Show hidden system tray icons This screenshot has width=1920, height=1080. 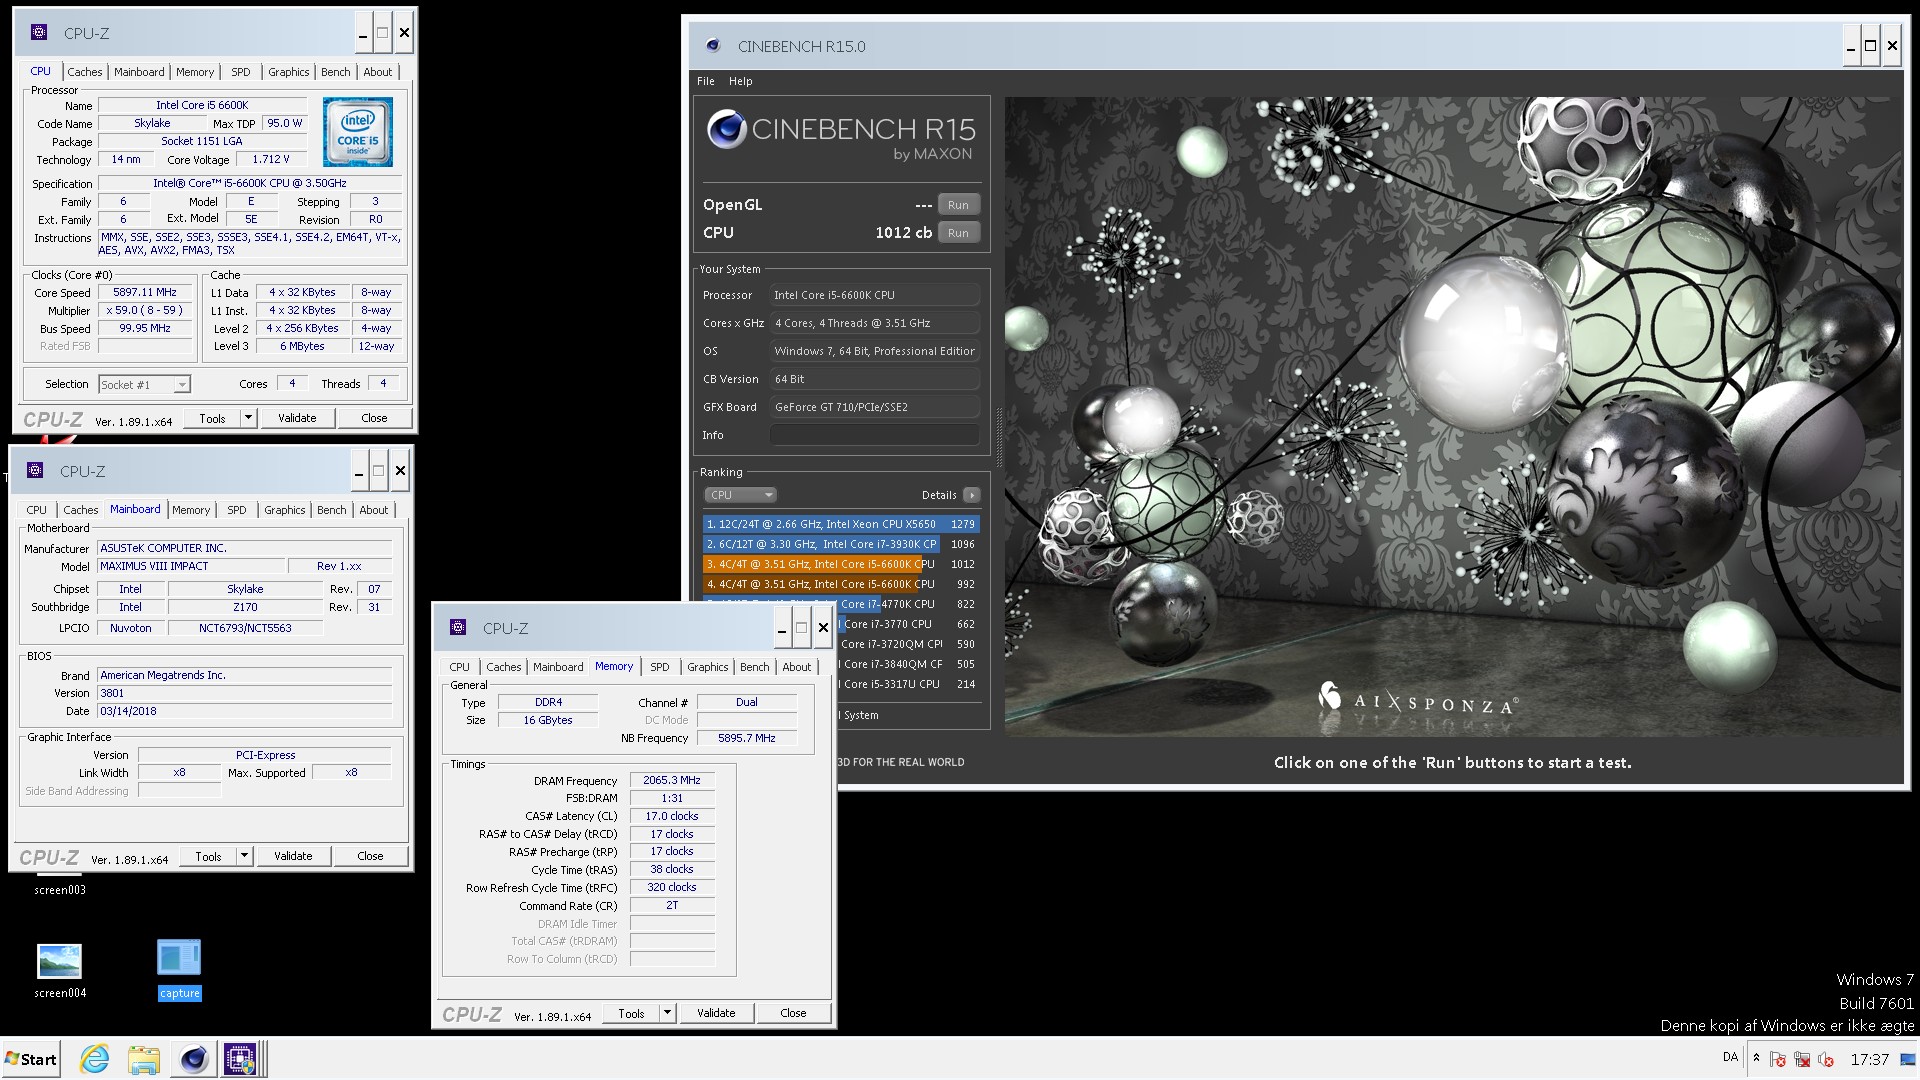pos(1756,1058)
